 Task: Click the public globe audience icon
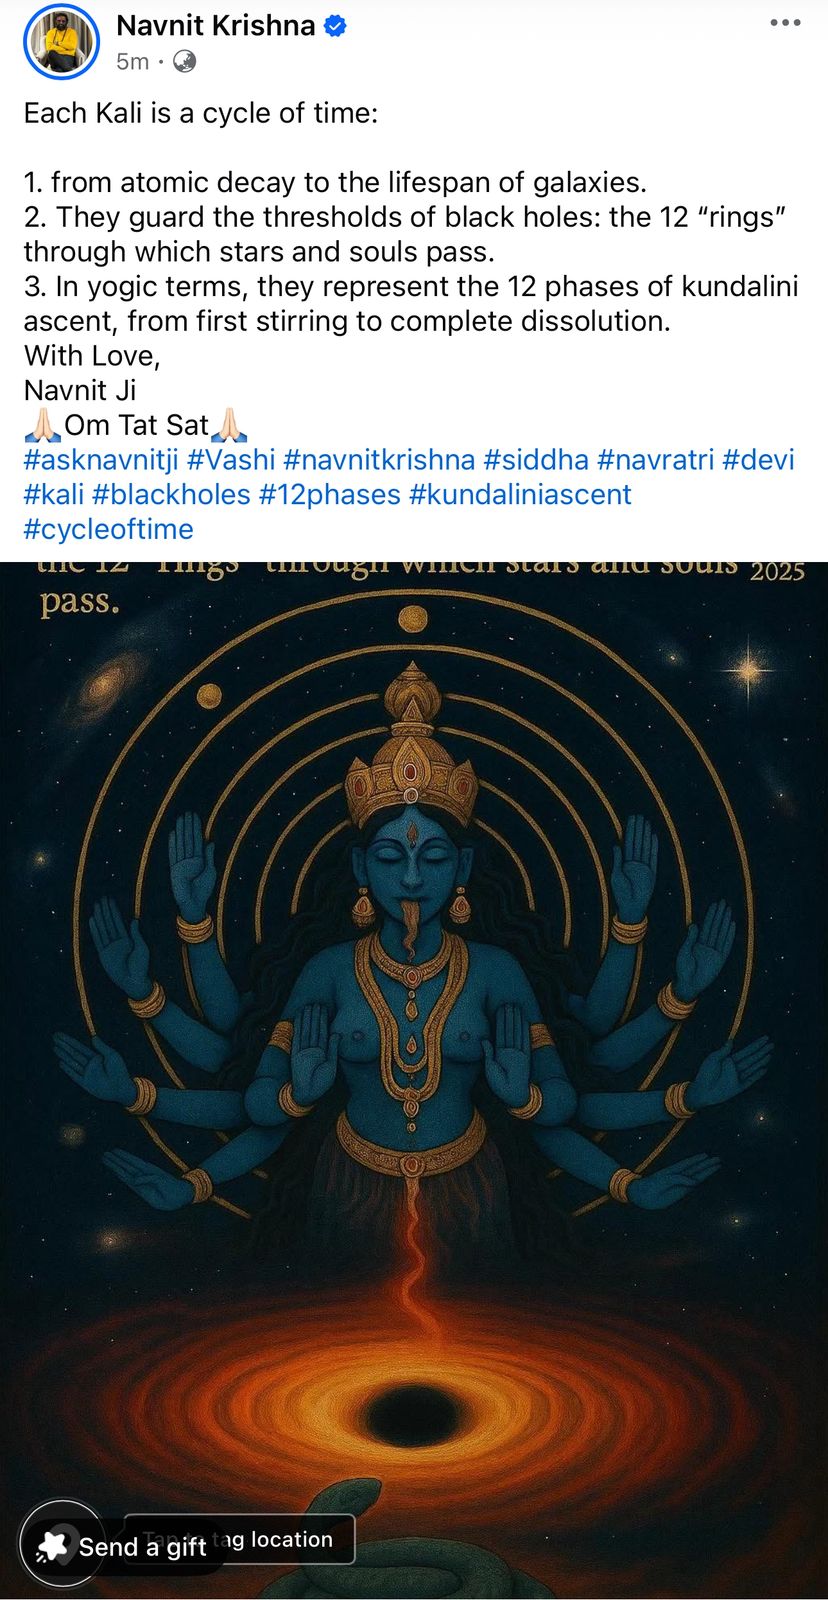[184, 62]
